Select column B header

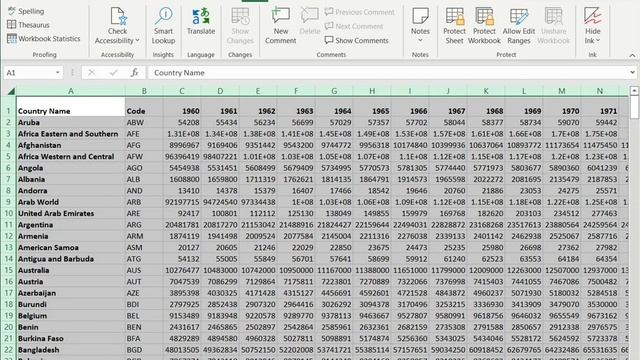(x=144, y=91)
